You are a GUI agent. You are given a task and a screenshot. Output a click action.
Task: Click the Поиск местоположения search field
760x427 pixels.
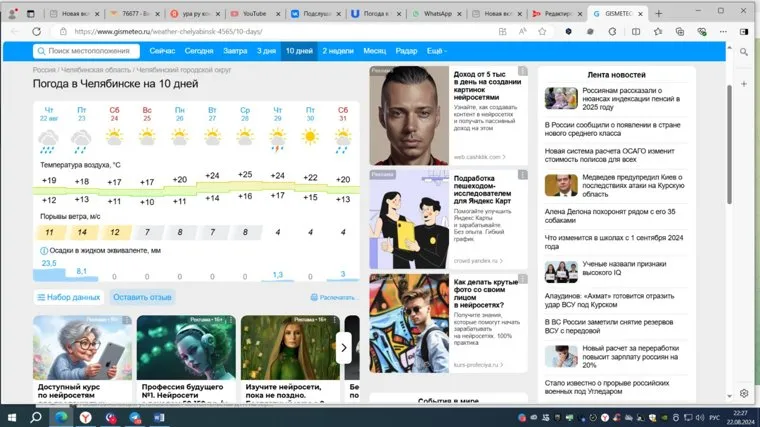point(90,50)
